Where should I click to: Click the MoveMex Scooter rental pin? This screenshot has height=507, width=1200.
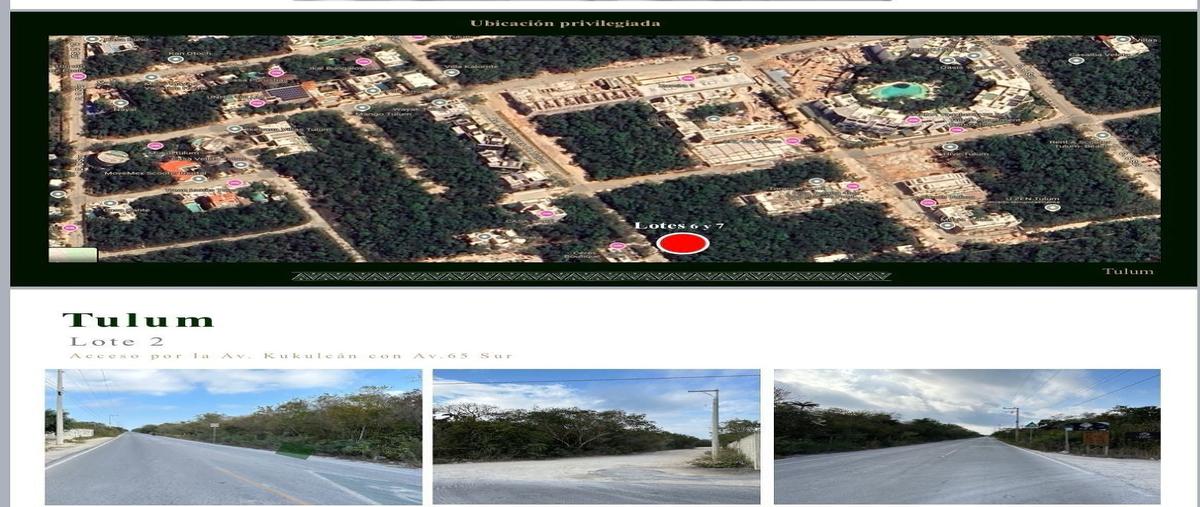pos(199,178)
